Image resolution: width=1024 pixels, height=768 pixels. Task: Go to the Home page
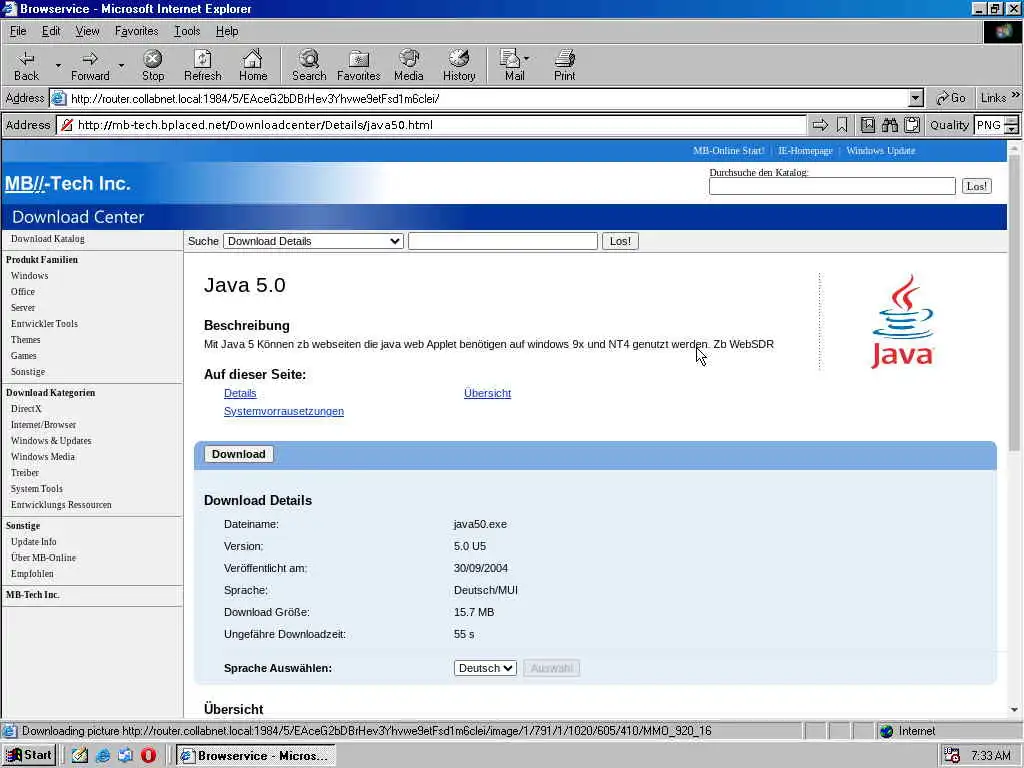(253, 65)
